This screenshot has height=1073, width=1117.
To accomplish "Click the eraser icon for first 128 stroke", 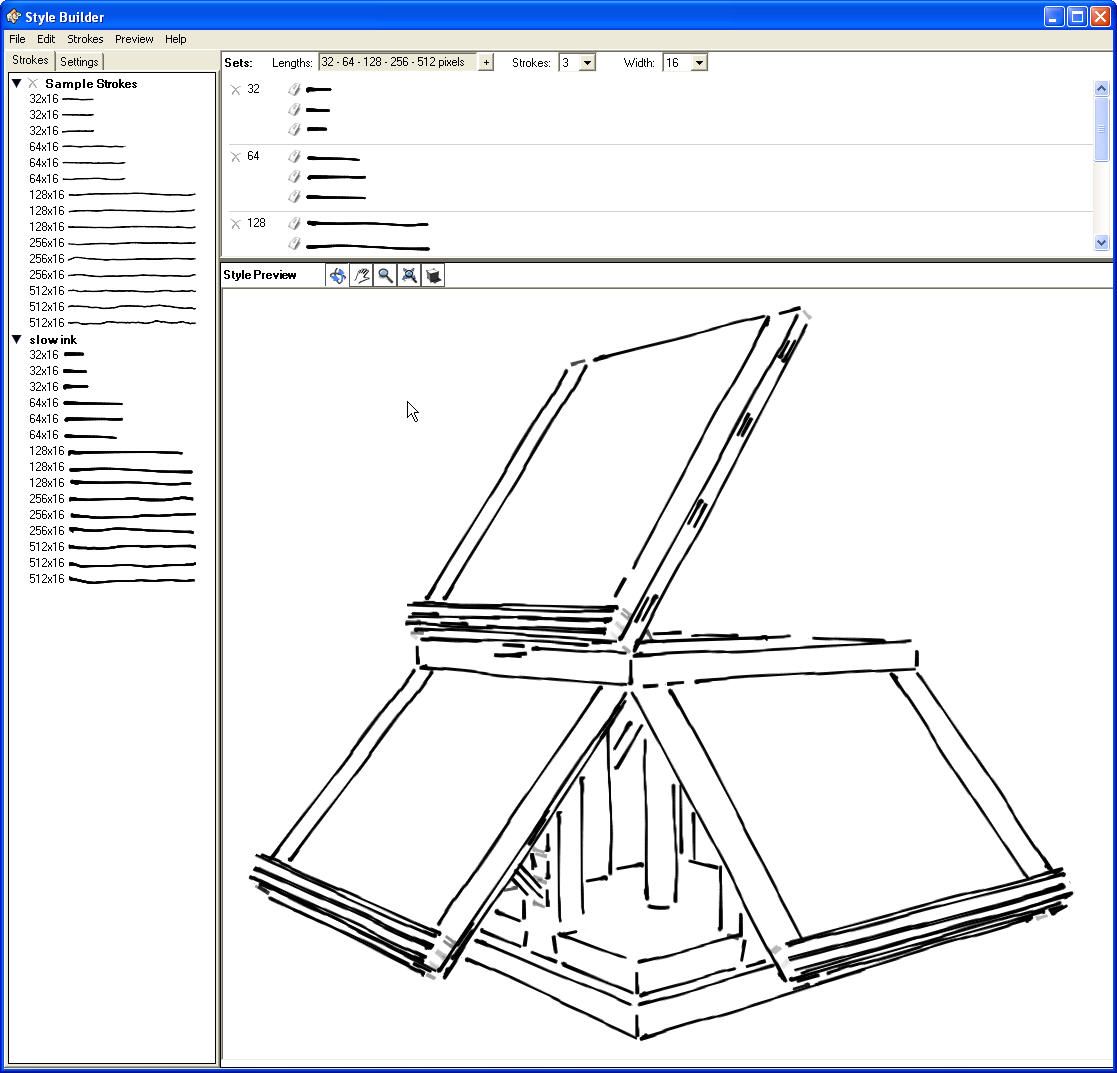I will point(294,223).
